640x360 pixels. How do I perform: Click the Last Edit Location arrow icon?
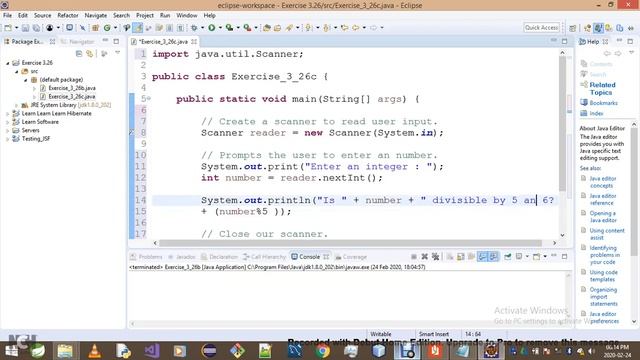[344, 28]
